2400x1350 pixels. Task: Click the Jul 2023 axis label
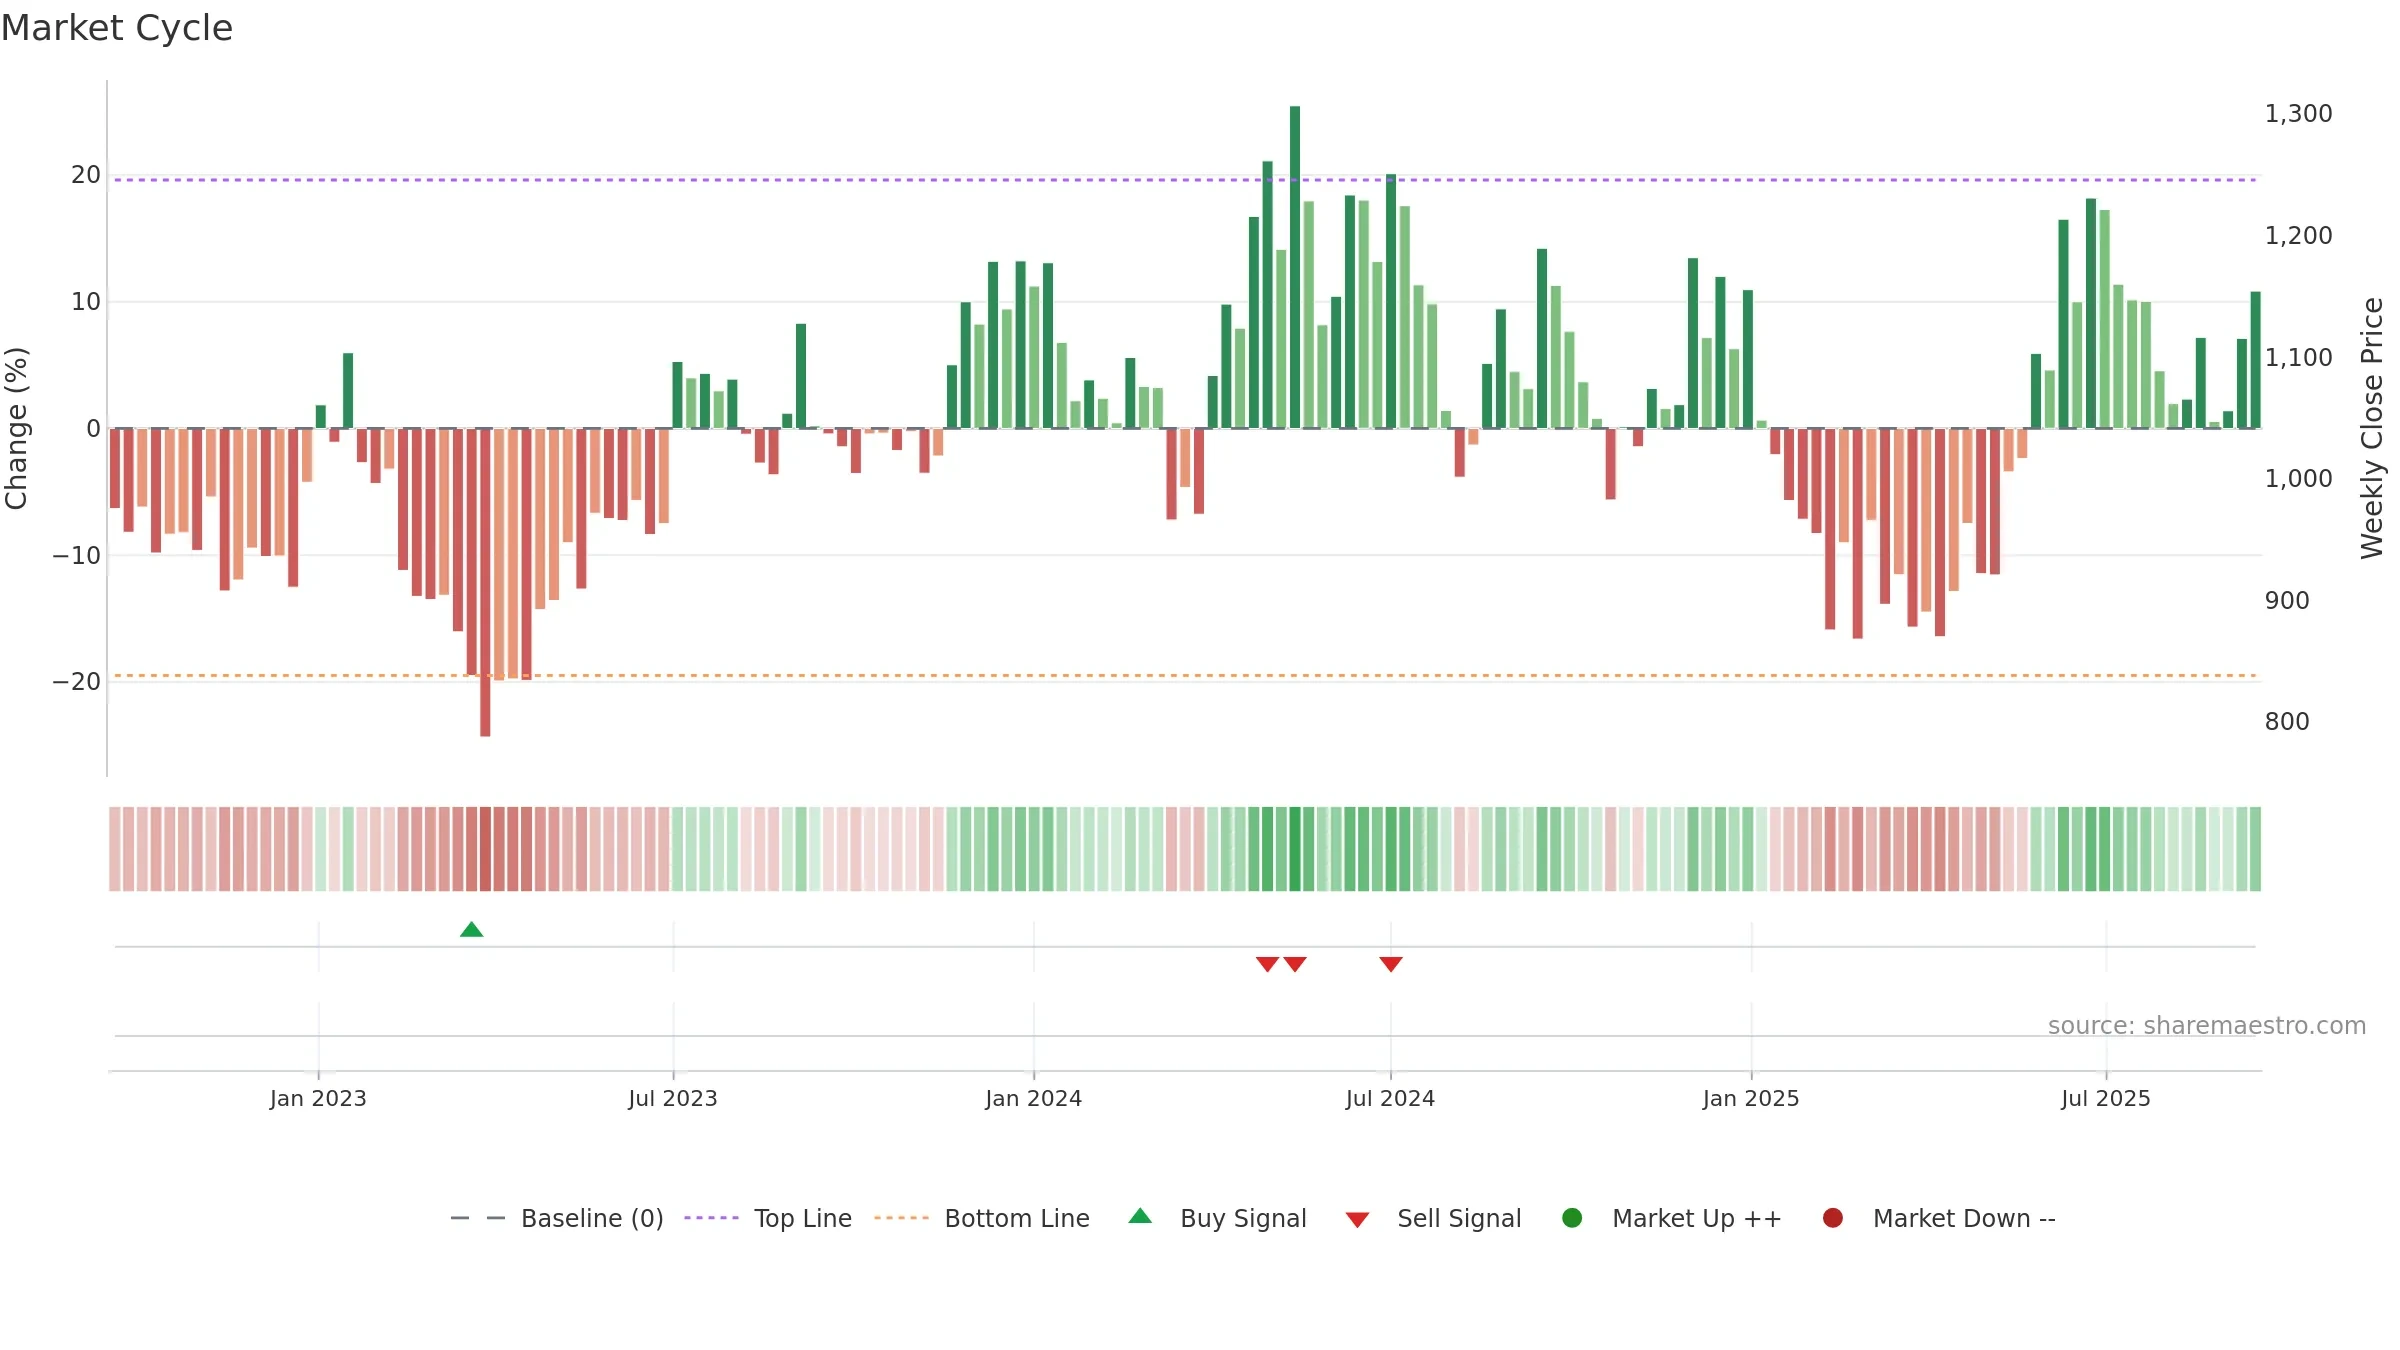(x=673, y=1098)
